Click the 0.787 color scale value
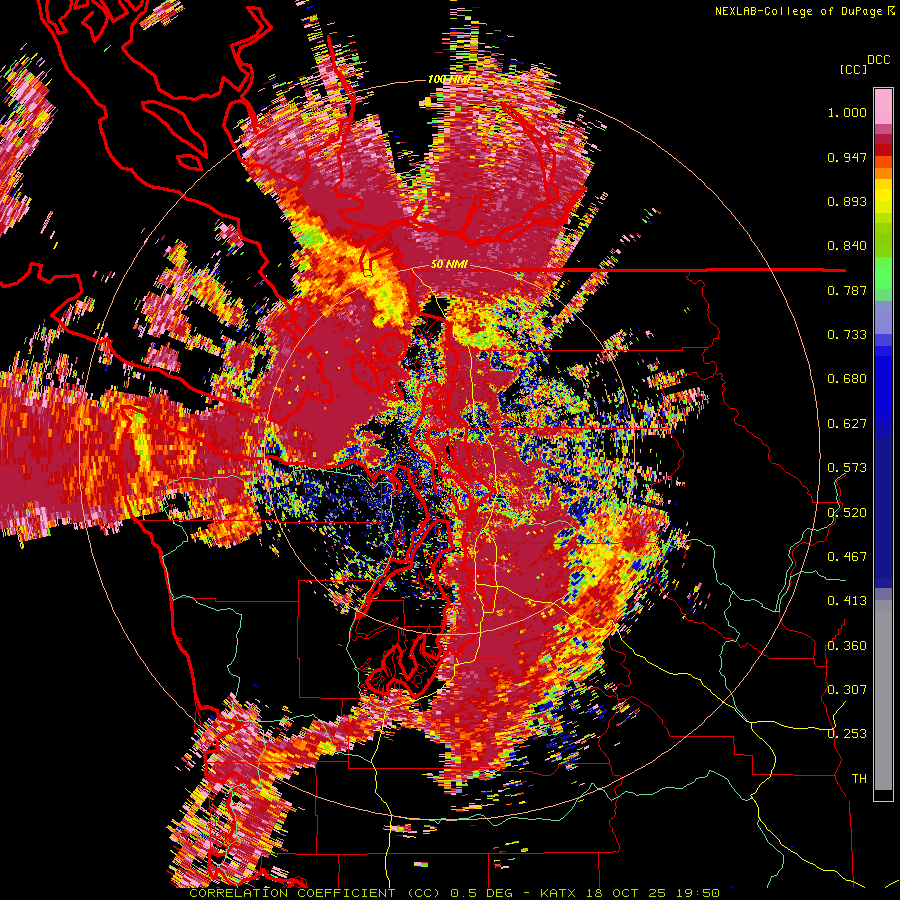900x900 pixels. (847, 290)
